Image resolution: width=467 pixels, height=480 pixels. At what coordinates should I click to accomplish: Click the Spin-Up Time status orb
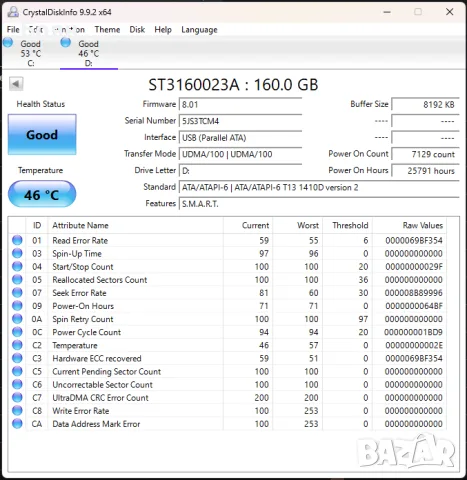pyautogui.click(x=17, y=253)
